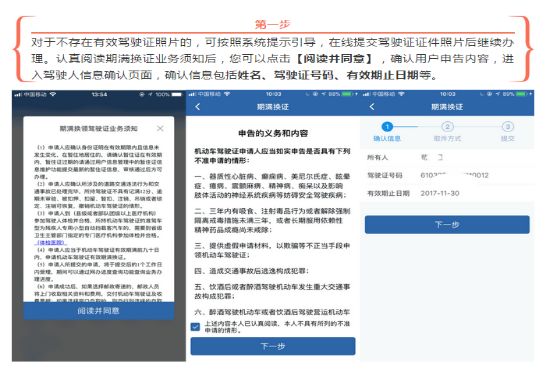Click the 驾驶证号码 field value
546x380 pixels.
[x=454, y=175]
